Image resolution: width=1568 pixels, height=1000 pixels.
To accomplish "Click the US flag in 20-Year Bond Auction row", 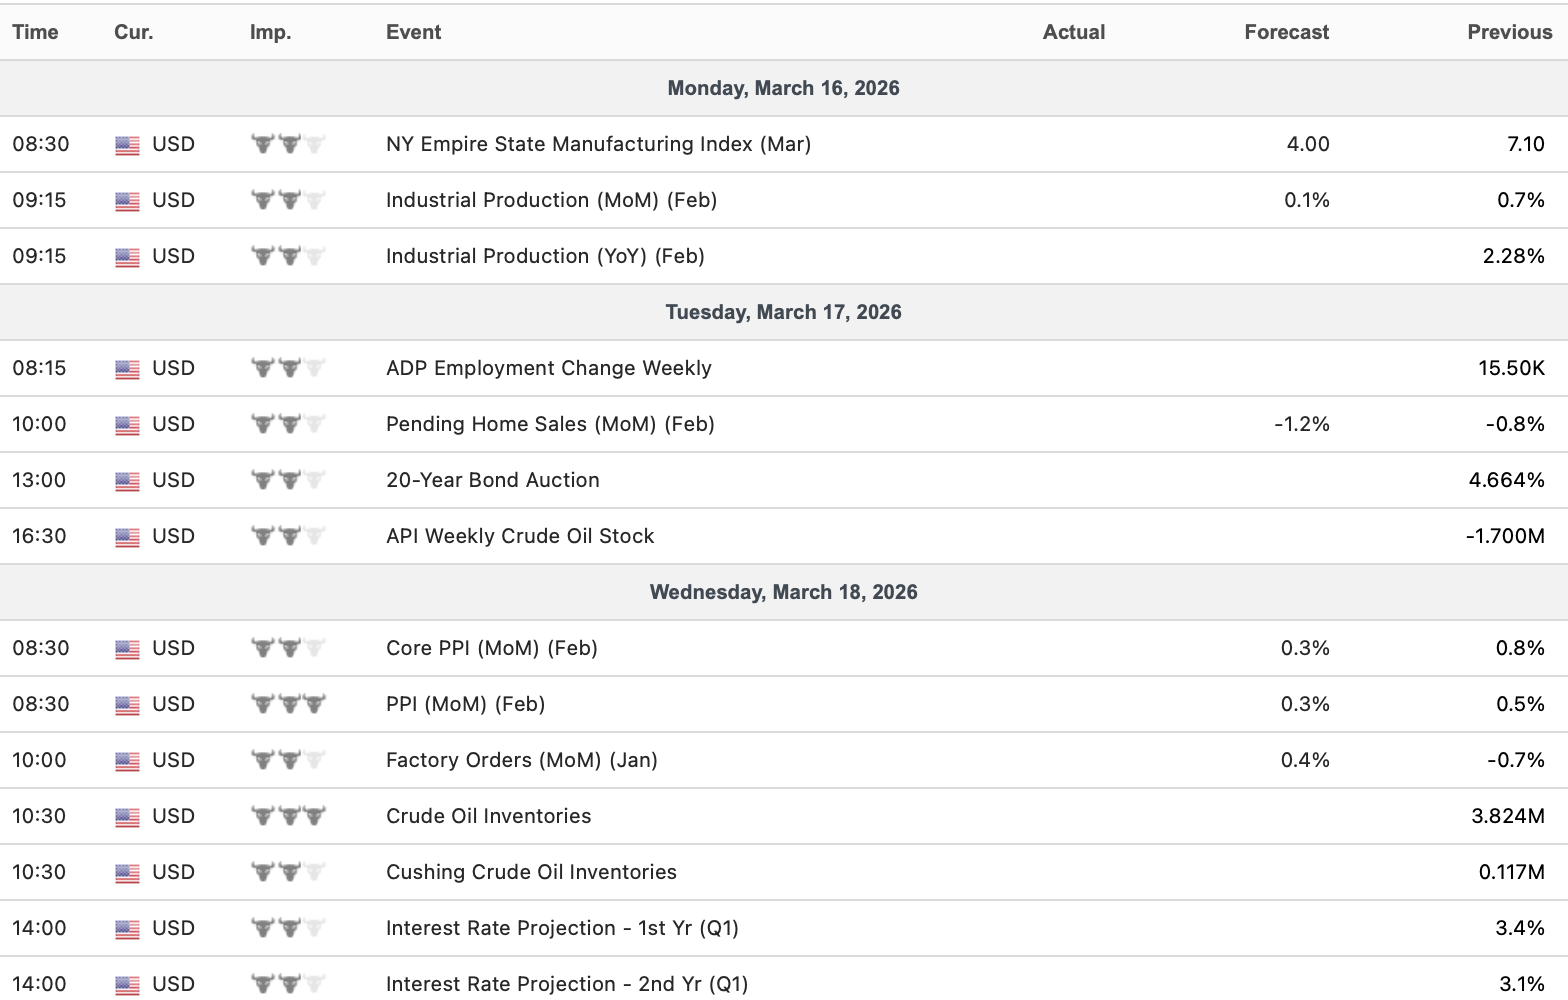I will [127, 481].
